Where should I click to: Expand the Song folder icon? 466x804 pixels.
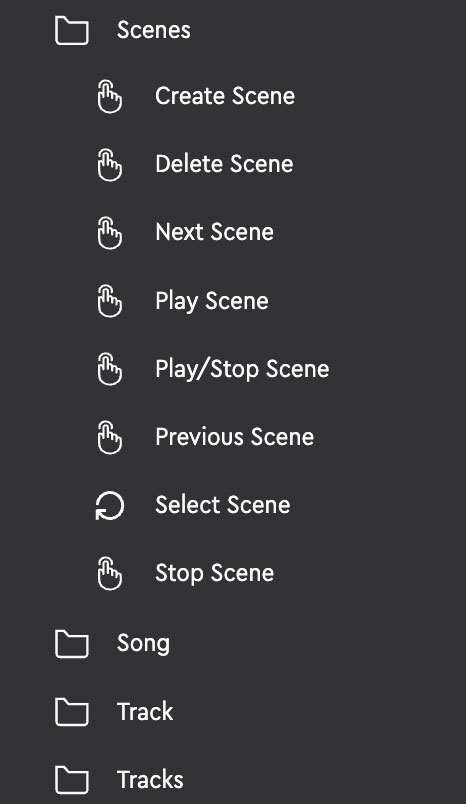point(72,644)
